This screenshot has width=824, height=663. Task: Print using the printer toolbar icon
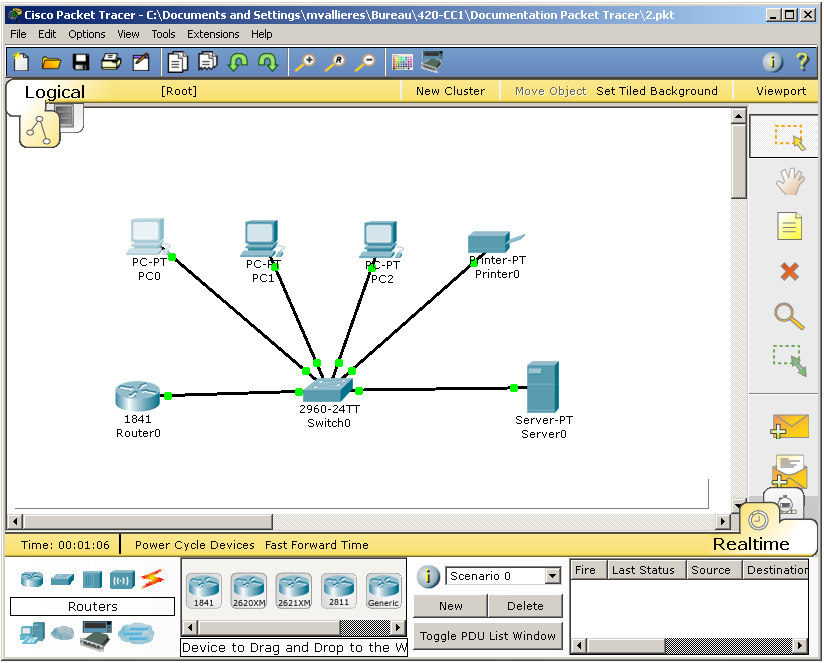(111, 62)
